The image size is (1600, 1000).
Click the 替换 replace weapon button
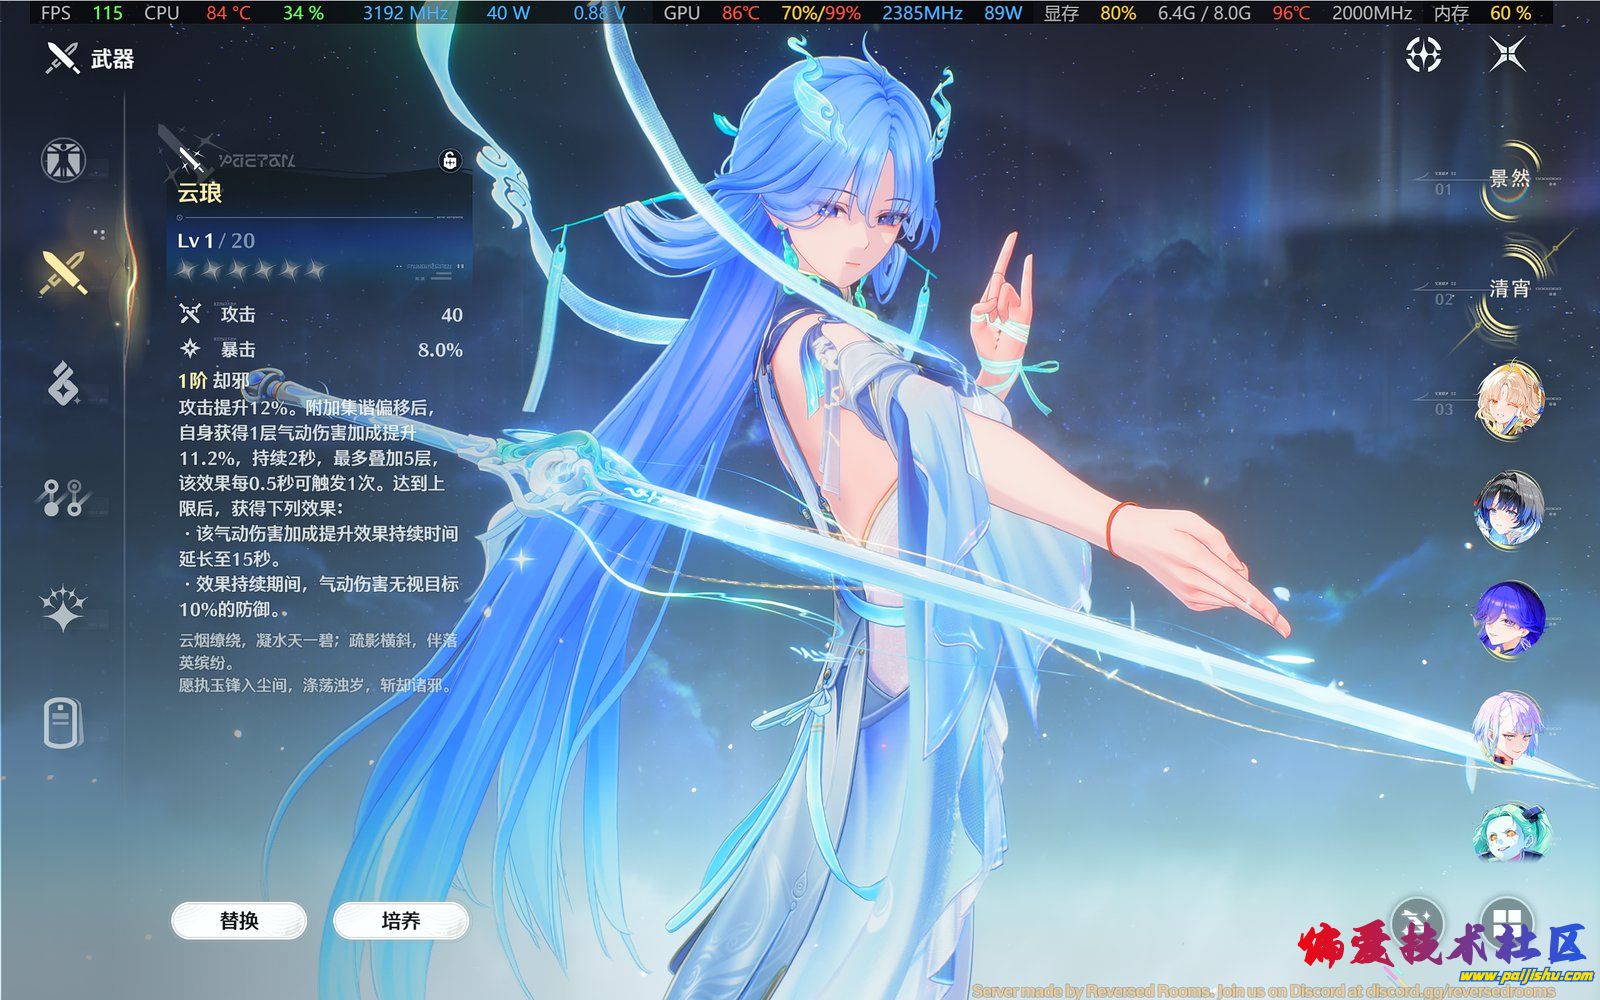pos(239,921)
